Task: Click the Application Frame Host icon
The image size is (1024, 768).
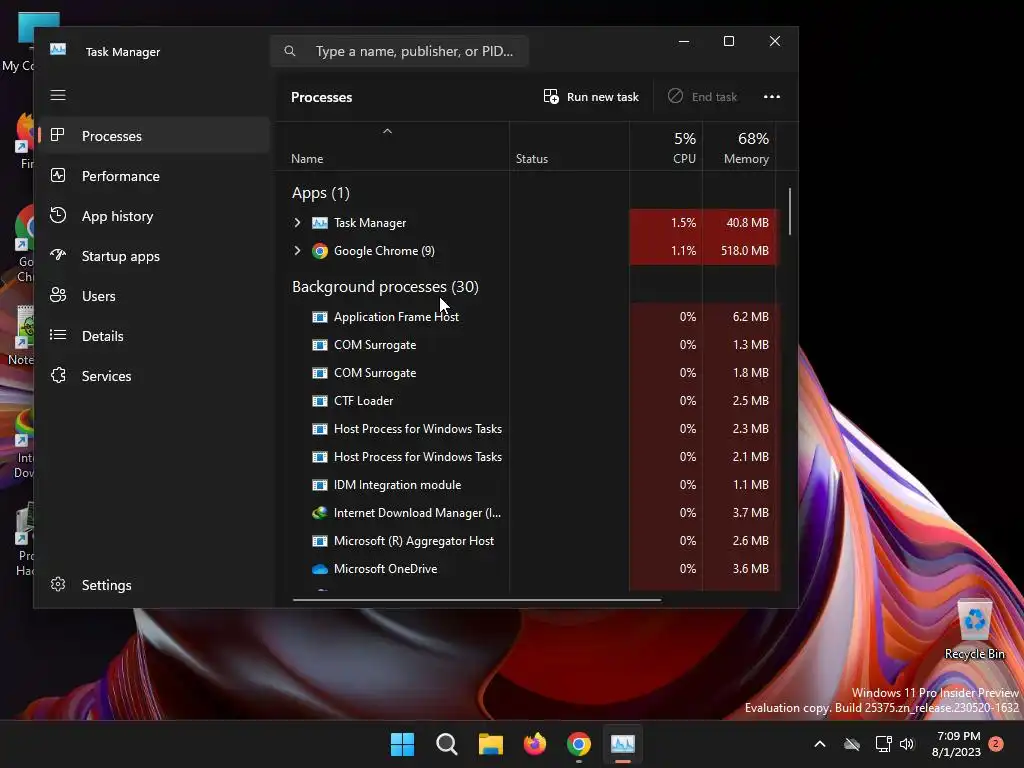Action: [x=320, y=317]
